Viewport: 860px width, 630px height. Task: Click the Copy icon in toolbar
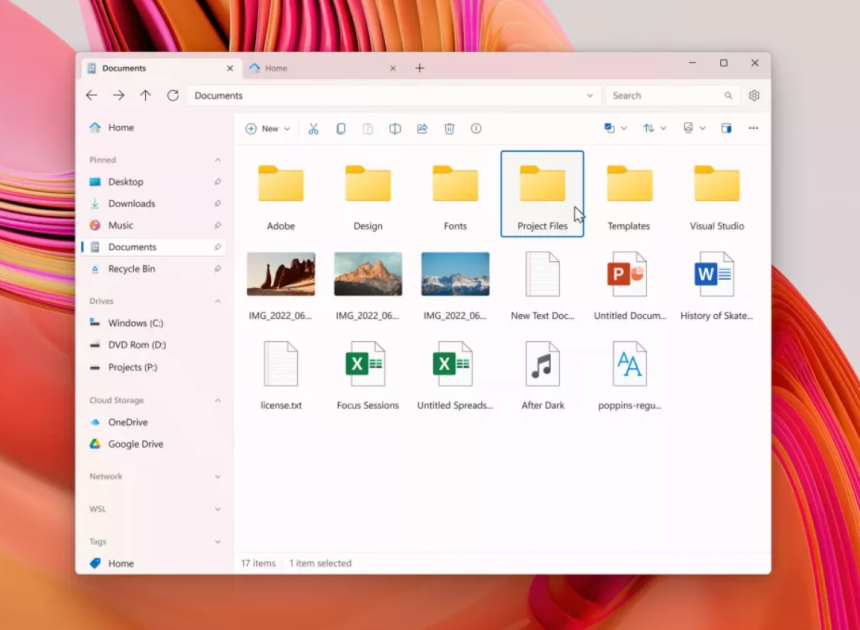point(341,129)
